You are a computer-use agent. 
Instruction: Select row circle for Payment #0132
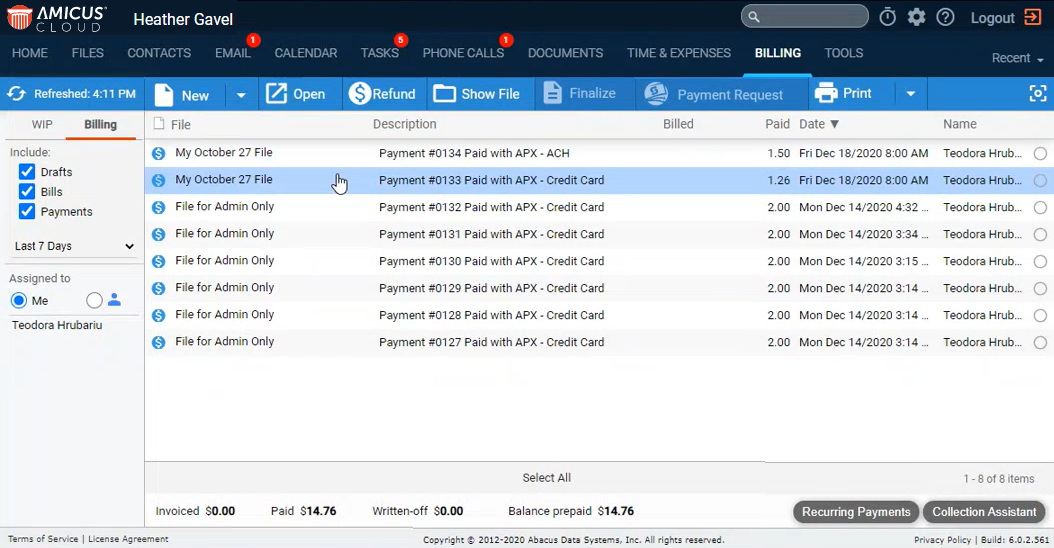(x=1040, y=207)
